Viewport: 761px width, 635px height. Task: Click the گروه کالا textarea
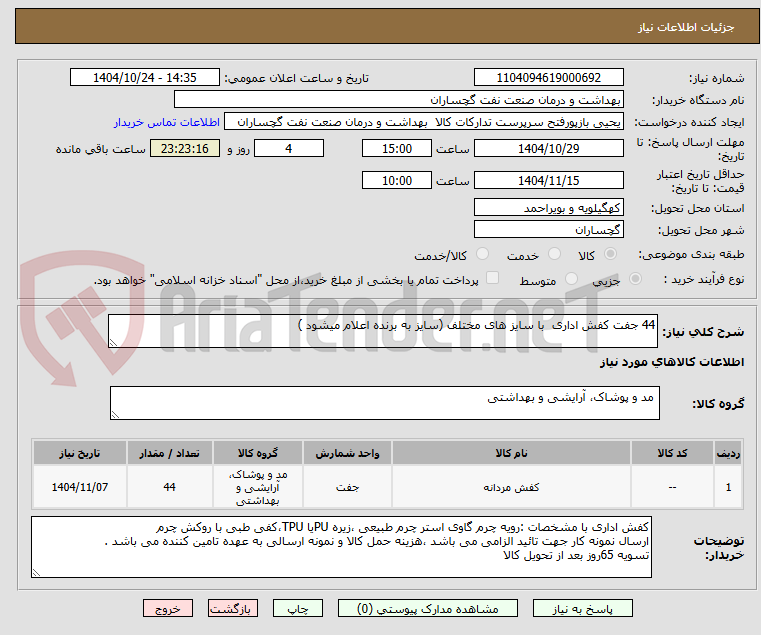click(384, 403)
